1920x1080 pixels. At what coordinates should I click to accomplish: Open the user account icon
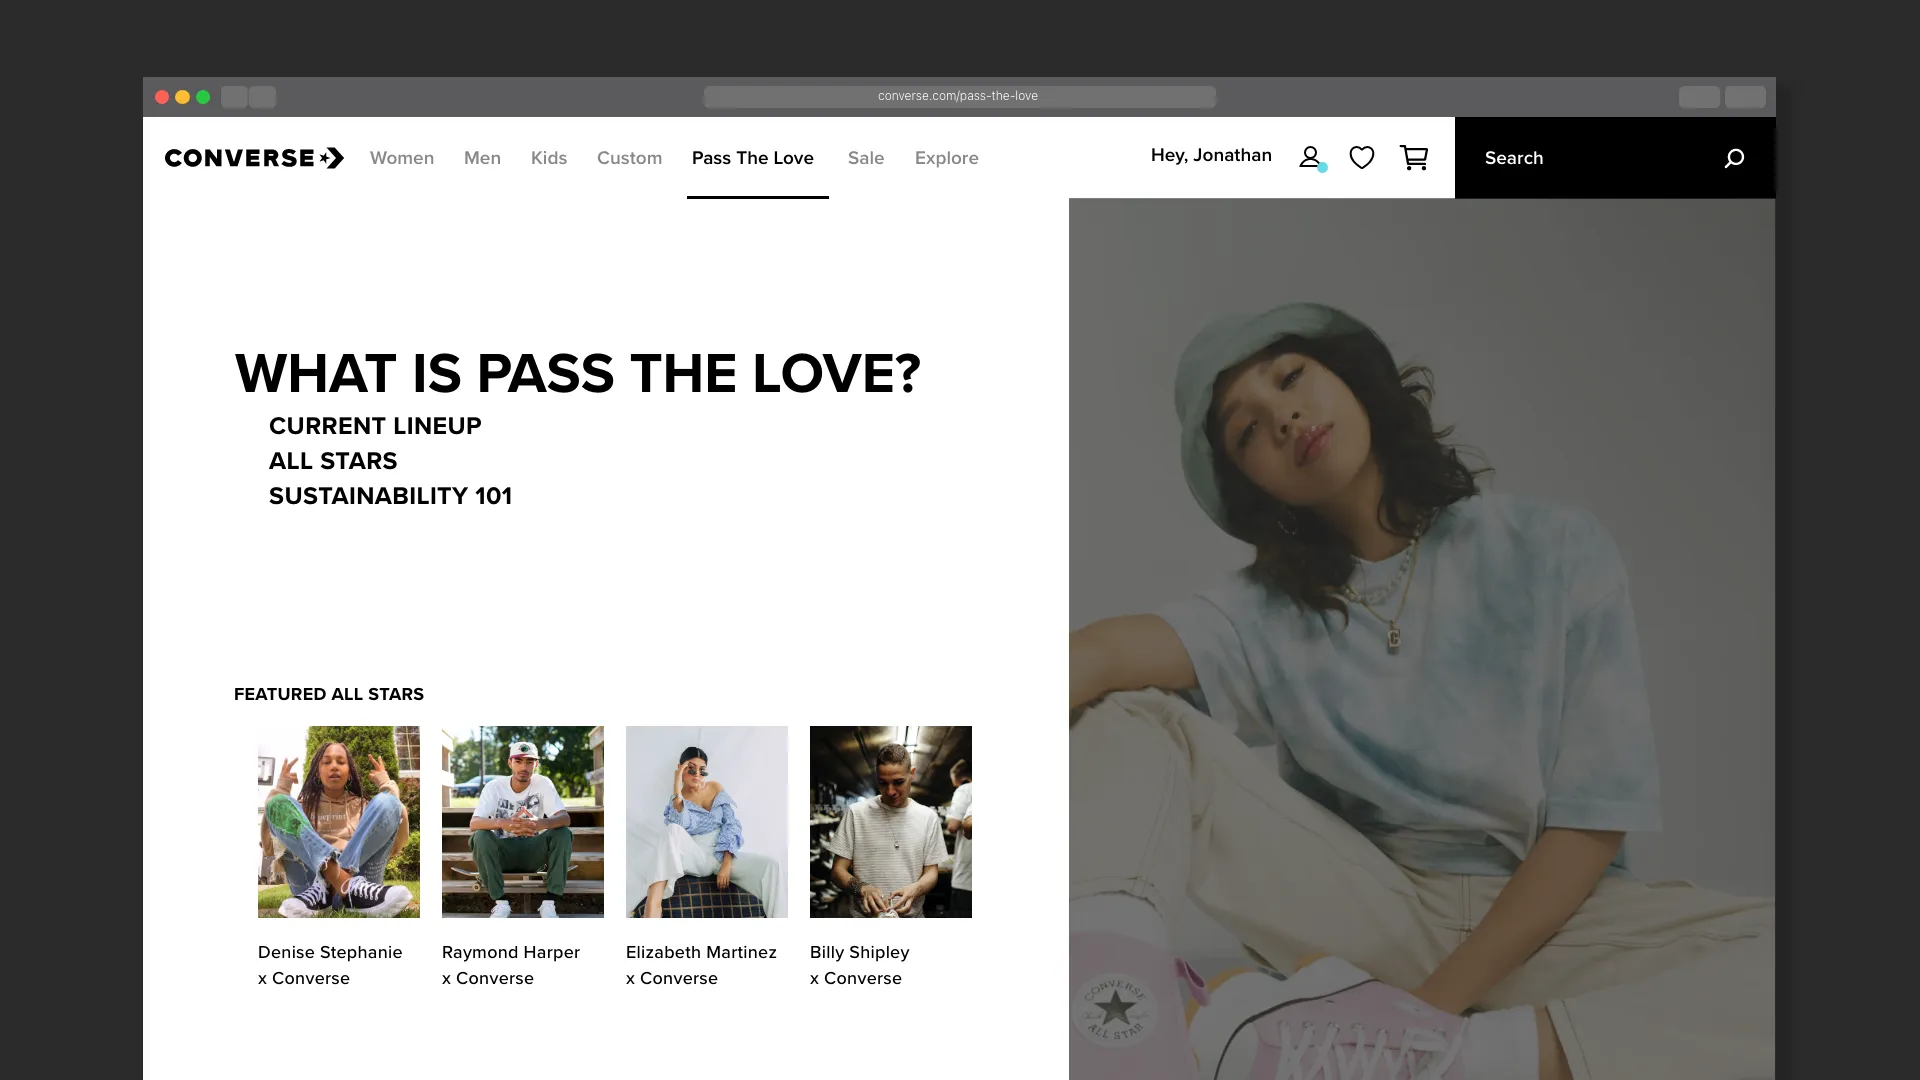click(1311, 158)
